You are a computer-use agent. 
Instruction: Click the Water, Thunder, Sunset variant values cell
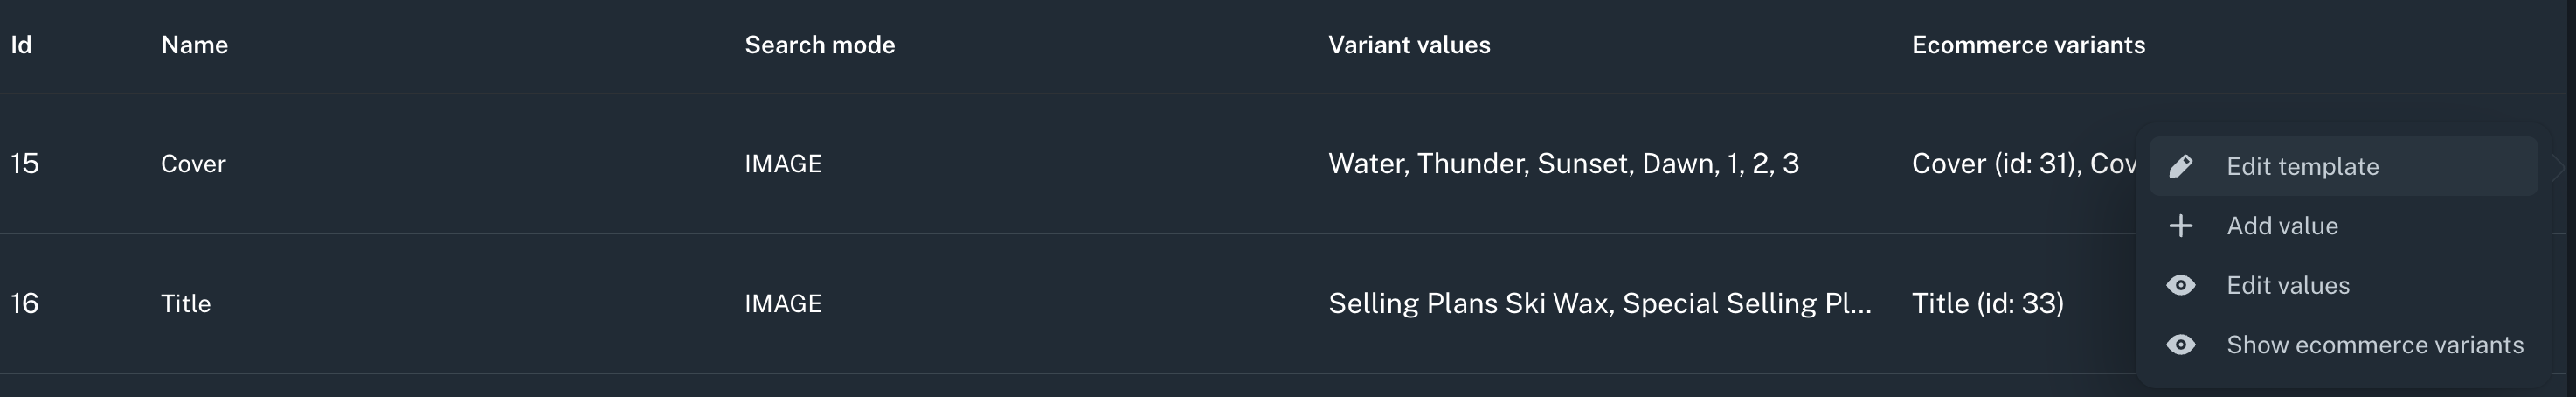click(x=1563, y=164)
